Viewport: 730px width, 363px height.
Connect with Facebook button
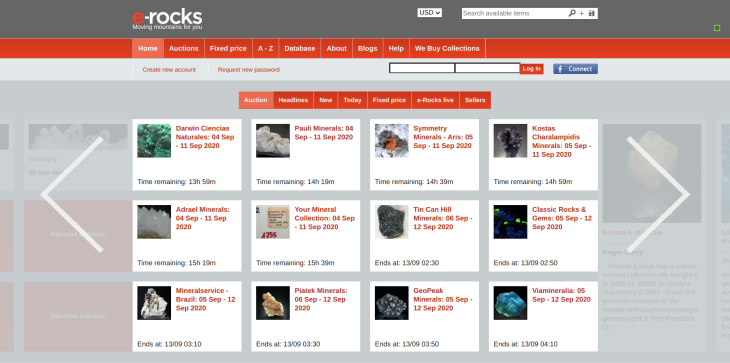point(575,69)
